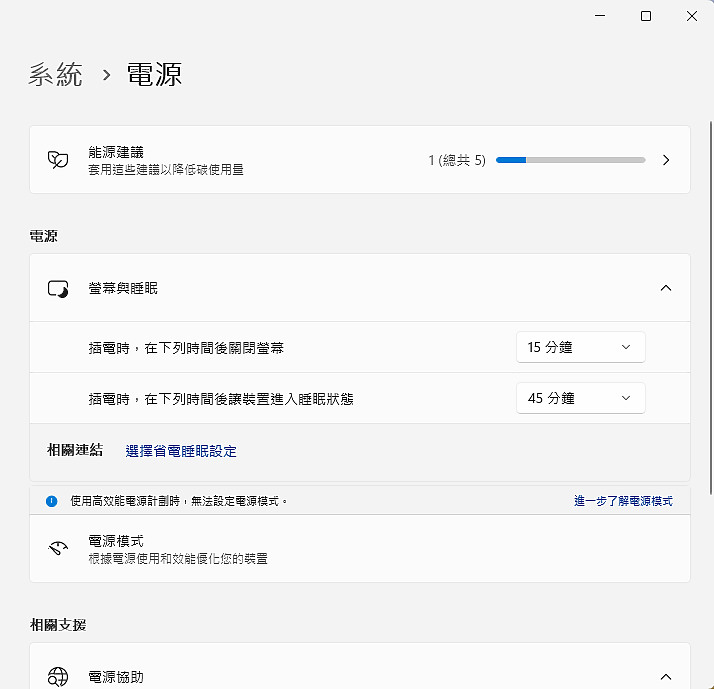Click the energy recommendations progress bar
This screenshot has height=689, width=714.
point(571,160)
